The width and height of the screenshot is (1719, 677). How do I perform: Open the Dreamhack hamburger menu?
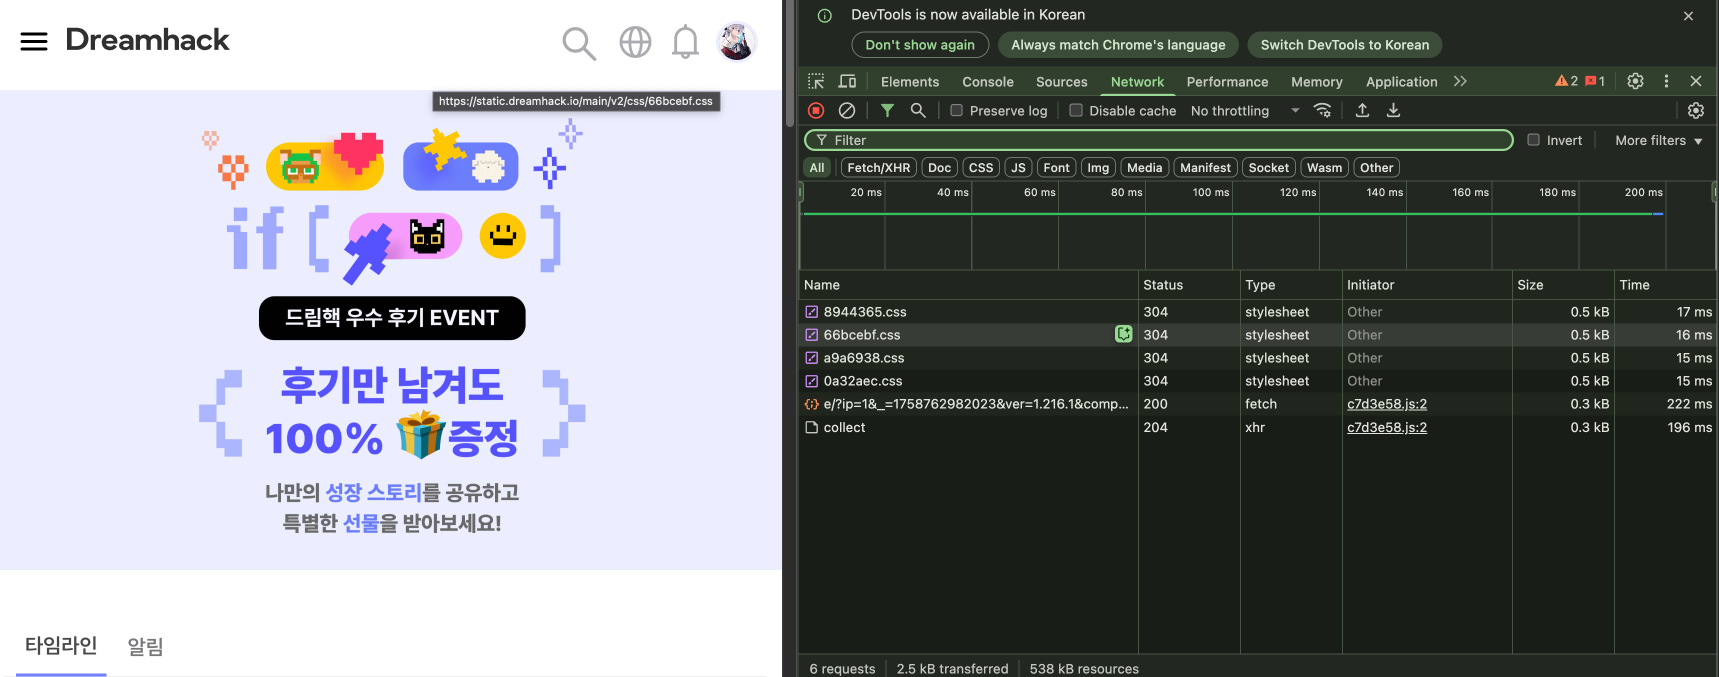click(x=34, y=41)
